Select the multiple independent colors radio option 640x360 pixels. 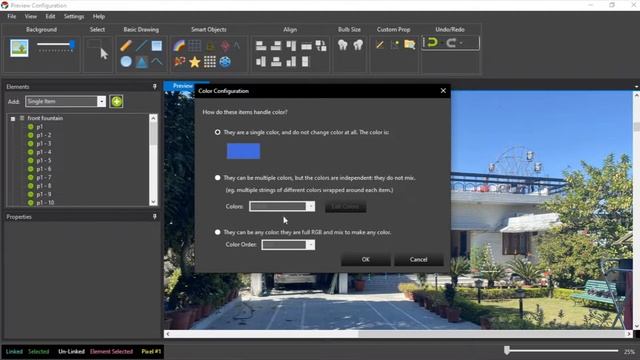point(218,178)
